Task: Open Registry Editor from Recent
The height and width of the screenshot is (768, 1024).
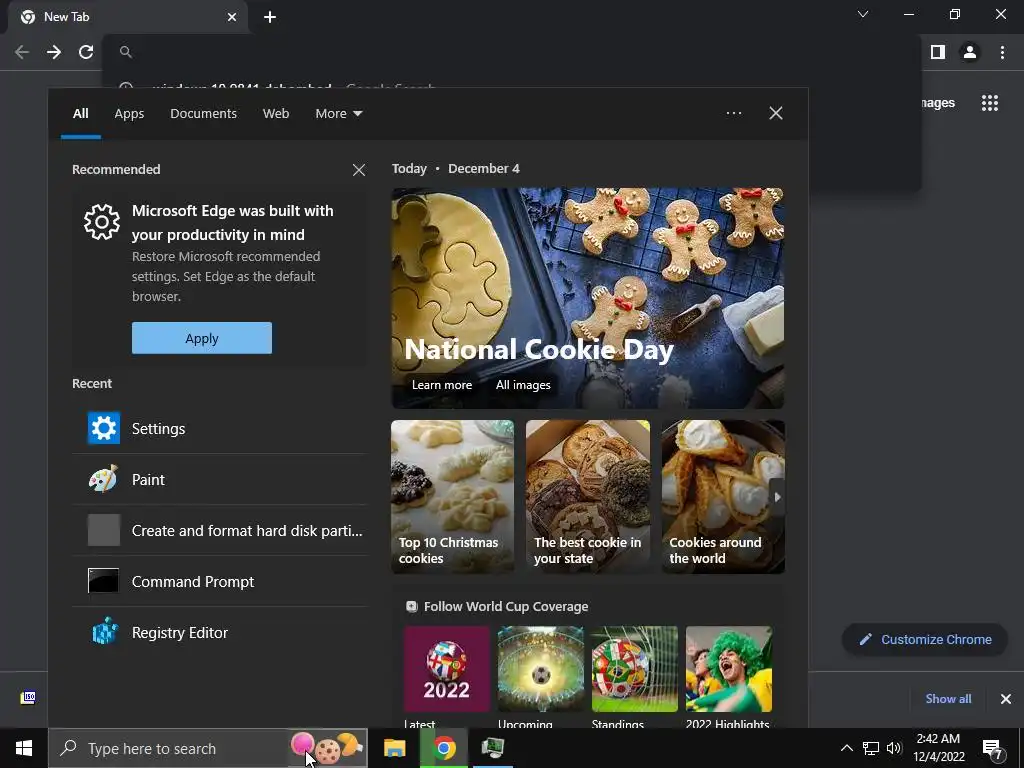Action: click(219, 632)
